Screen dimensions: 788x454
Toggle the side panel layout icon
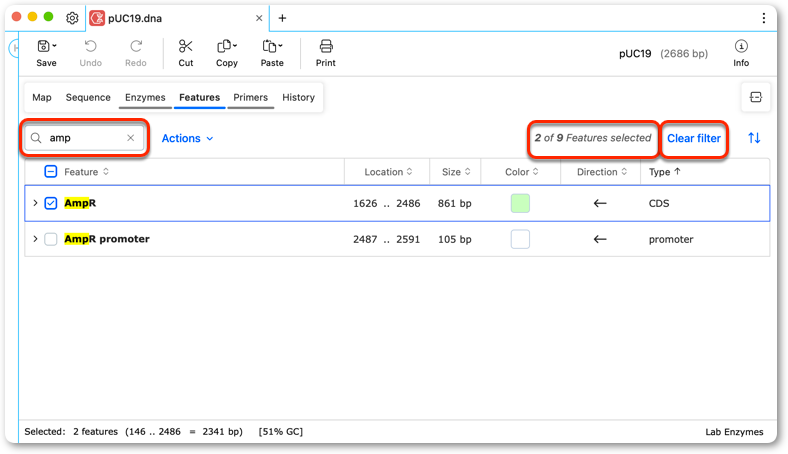pyautogui.click(x=755, y=97)
